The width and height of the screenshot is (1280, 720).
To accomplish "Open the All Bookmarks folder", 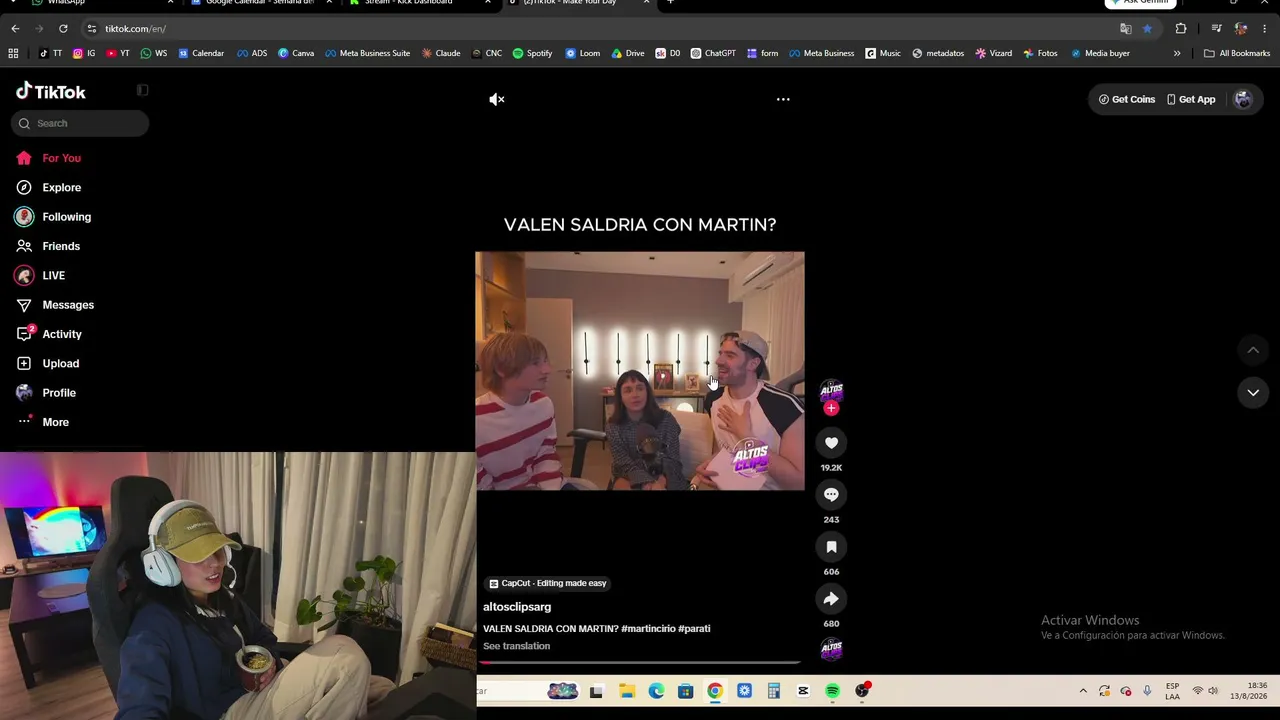I will (1237, 53).
